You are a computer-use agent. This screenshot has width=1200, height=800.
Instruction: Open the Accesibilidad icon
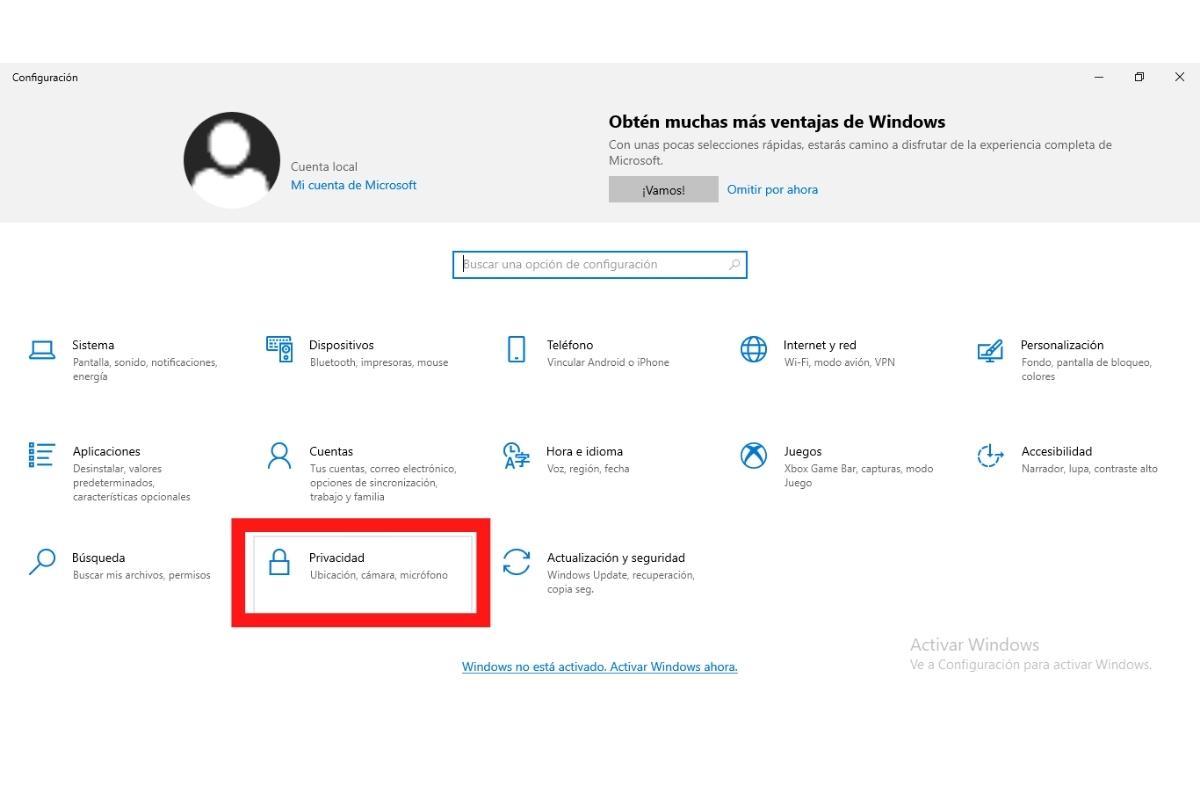990,456
